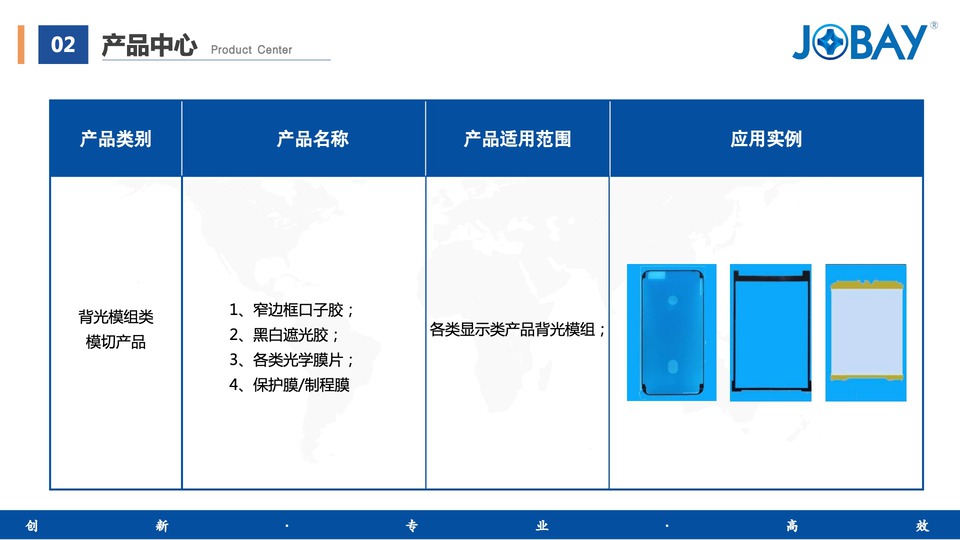This screenshot has width=960, height=540.
Task: Click the 产品中心 heading
Action: (x=149, y=46)
